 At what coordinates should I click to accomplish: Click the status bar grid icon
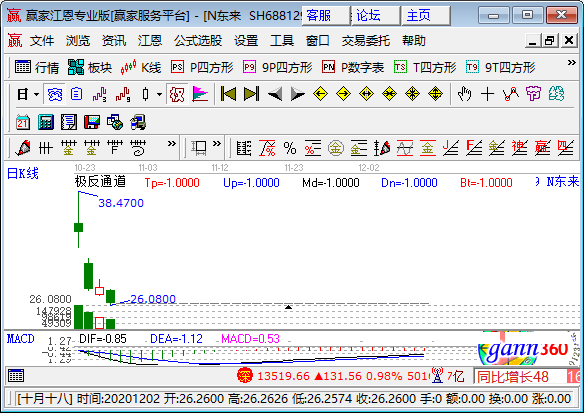click(16, 376)
